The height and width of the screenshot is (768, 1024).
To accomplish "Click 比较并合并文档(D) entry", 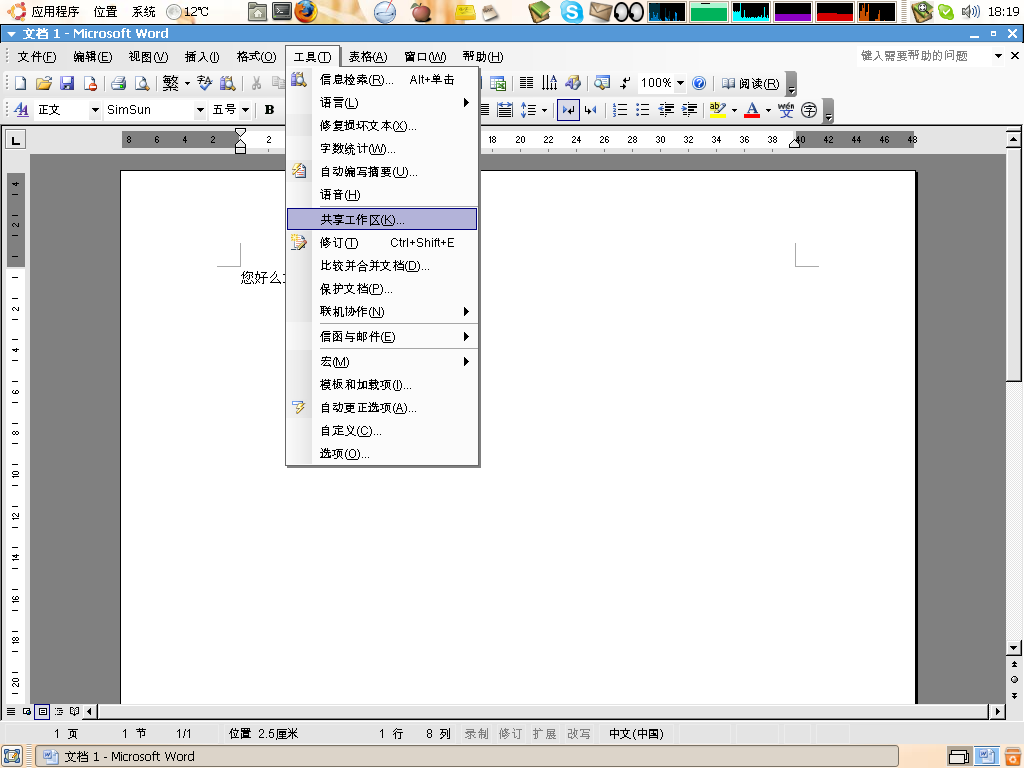I will tap(382, 266).
